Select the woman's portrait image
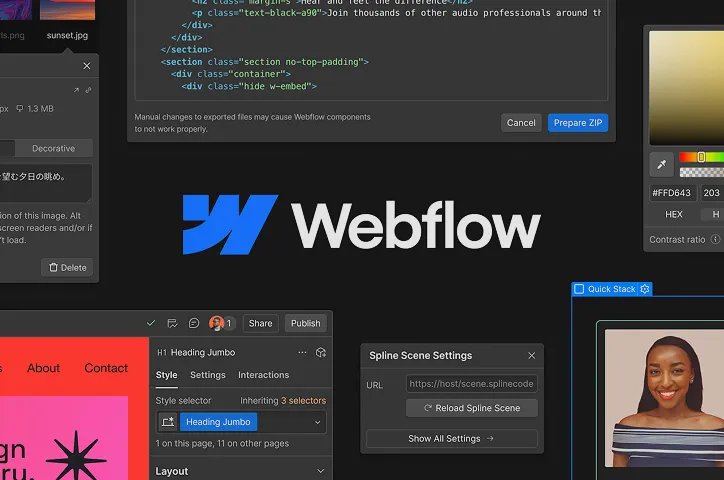 [664, 398]
